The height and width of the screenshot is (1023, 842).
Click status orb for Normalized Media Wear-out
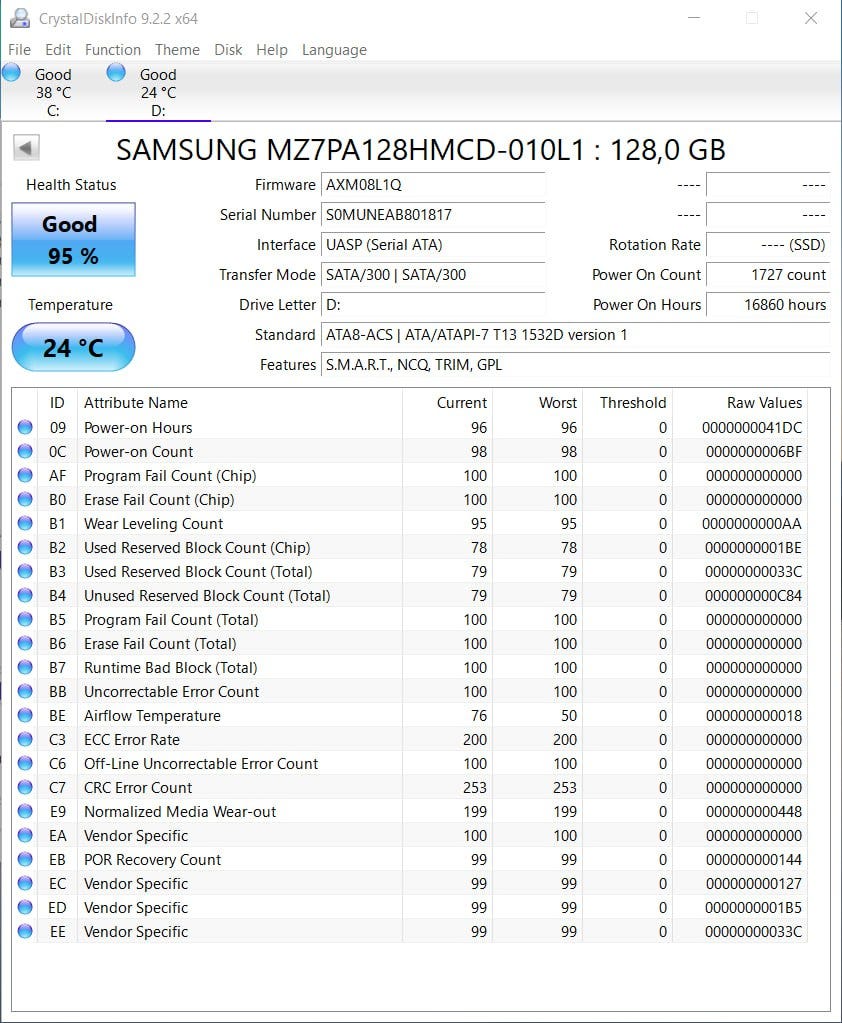(x=25, y=812)
